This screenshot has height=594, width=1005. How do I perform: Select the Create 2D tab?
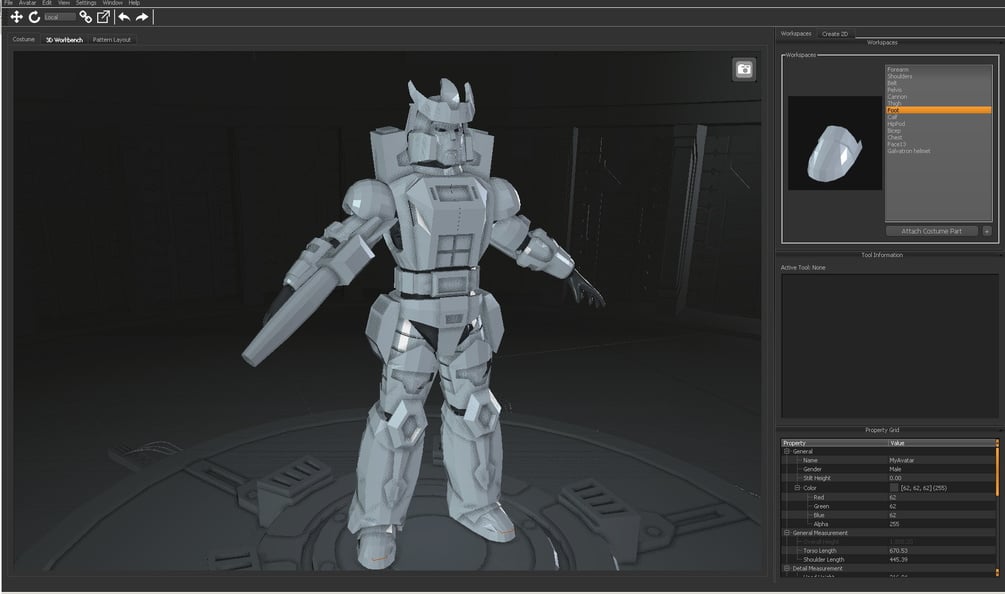tap(835, 34)
